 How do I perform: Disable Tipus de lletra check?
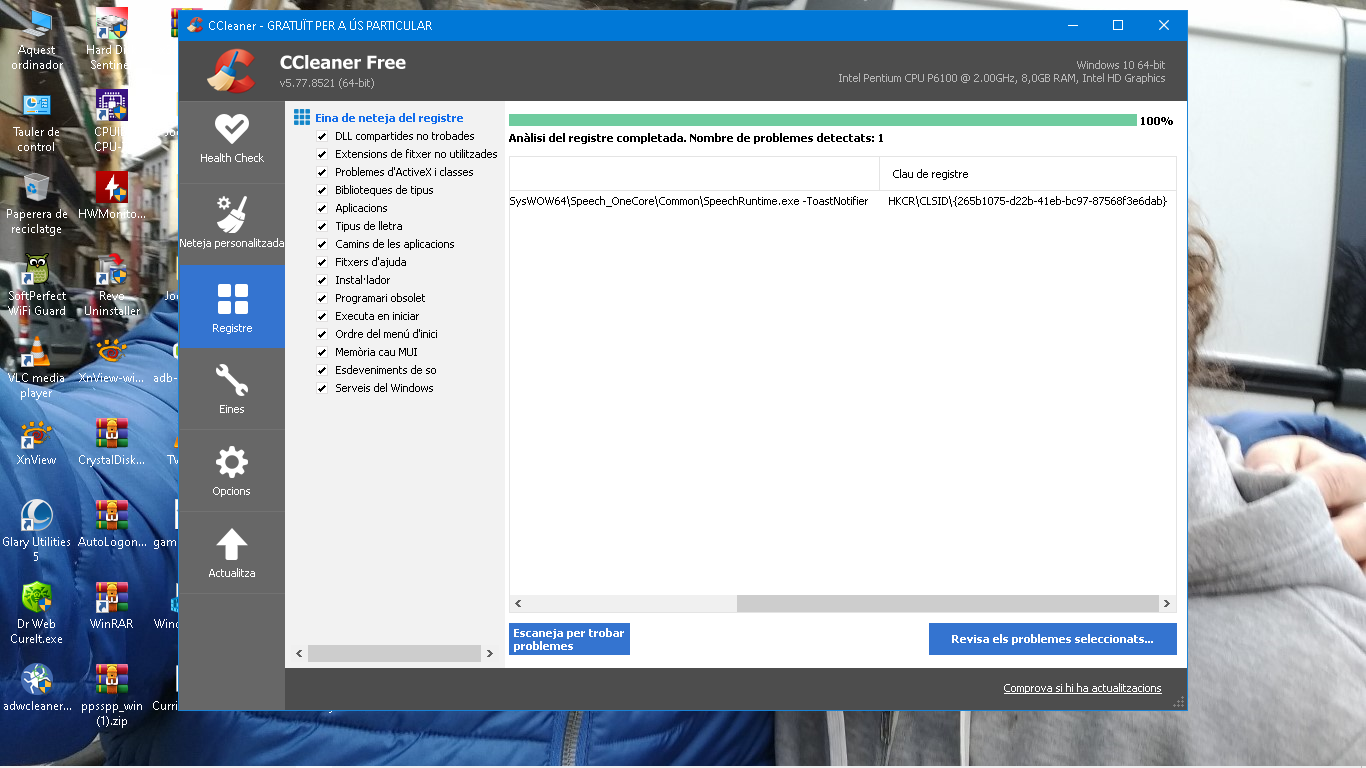[x=322, y=226]
